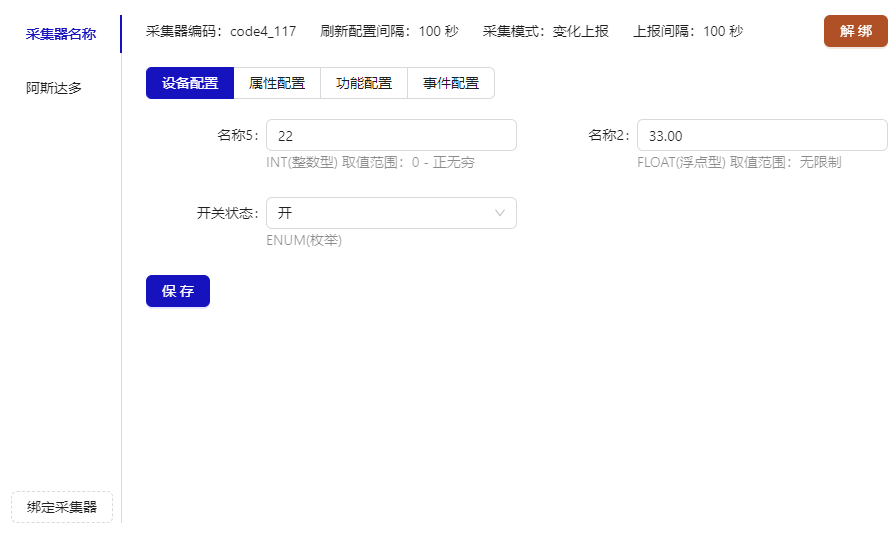Click the FLOAT(浮点型) range hint text
Viewport: 890px width, 533px height.
tap(739, 162)
